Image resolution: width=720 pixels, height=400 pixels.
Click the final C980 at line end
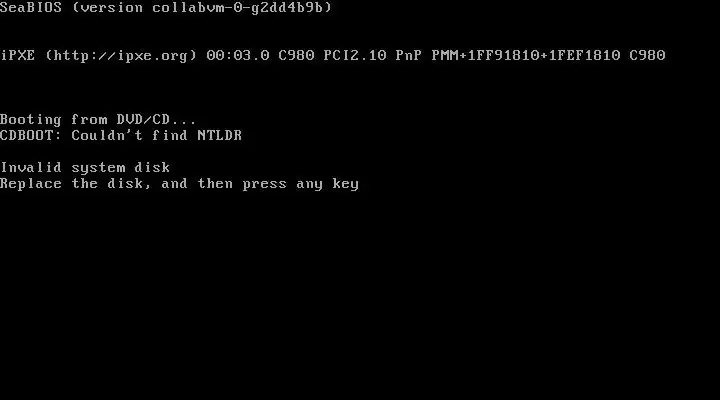[x=647, y=56]
